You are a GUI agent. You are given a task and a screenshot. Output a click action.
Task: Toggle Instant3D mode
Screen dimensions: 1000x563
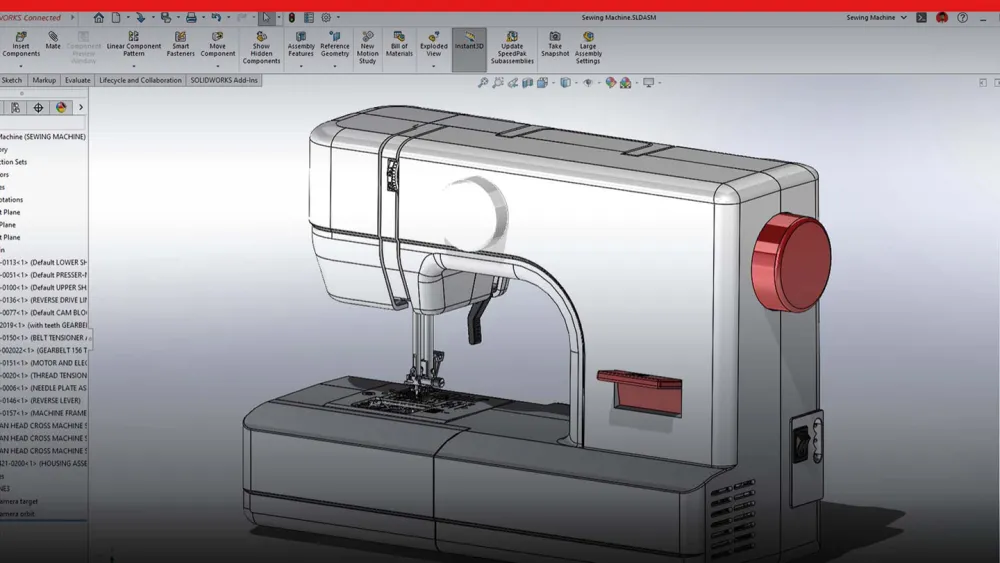tap(469, 49)
